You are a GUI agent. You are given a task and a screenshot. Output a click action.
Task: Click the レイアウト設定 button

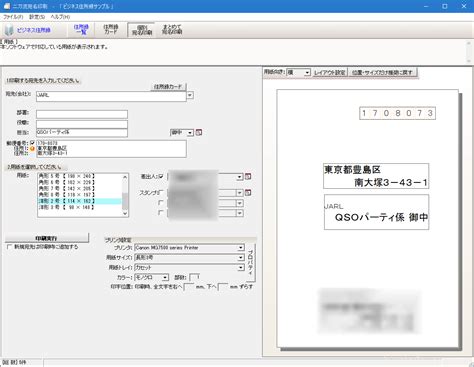(330, 72)
